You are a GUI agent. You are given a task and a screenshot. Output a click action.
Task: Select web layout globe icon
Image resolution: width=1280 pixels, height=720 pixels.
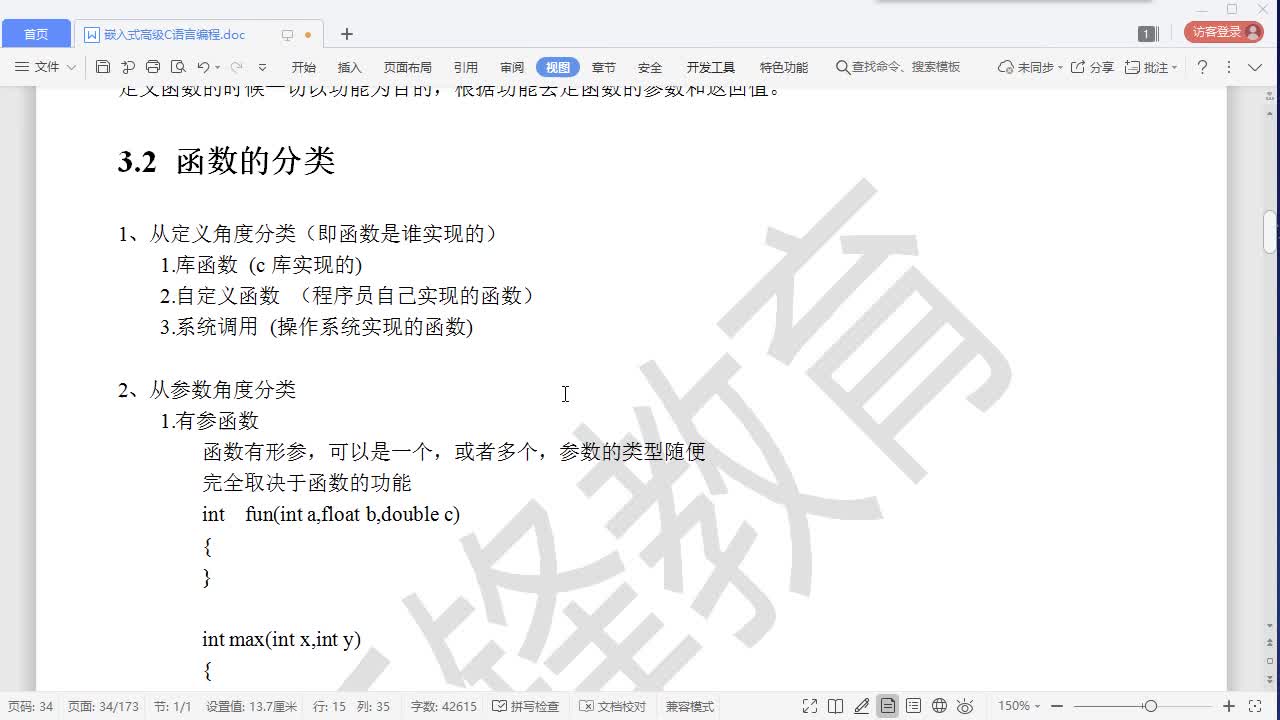tap(939, 706)
